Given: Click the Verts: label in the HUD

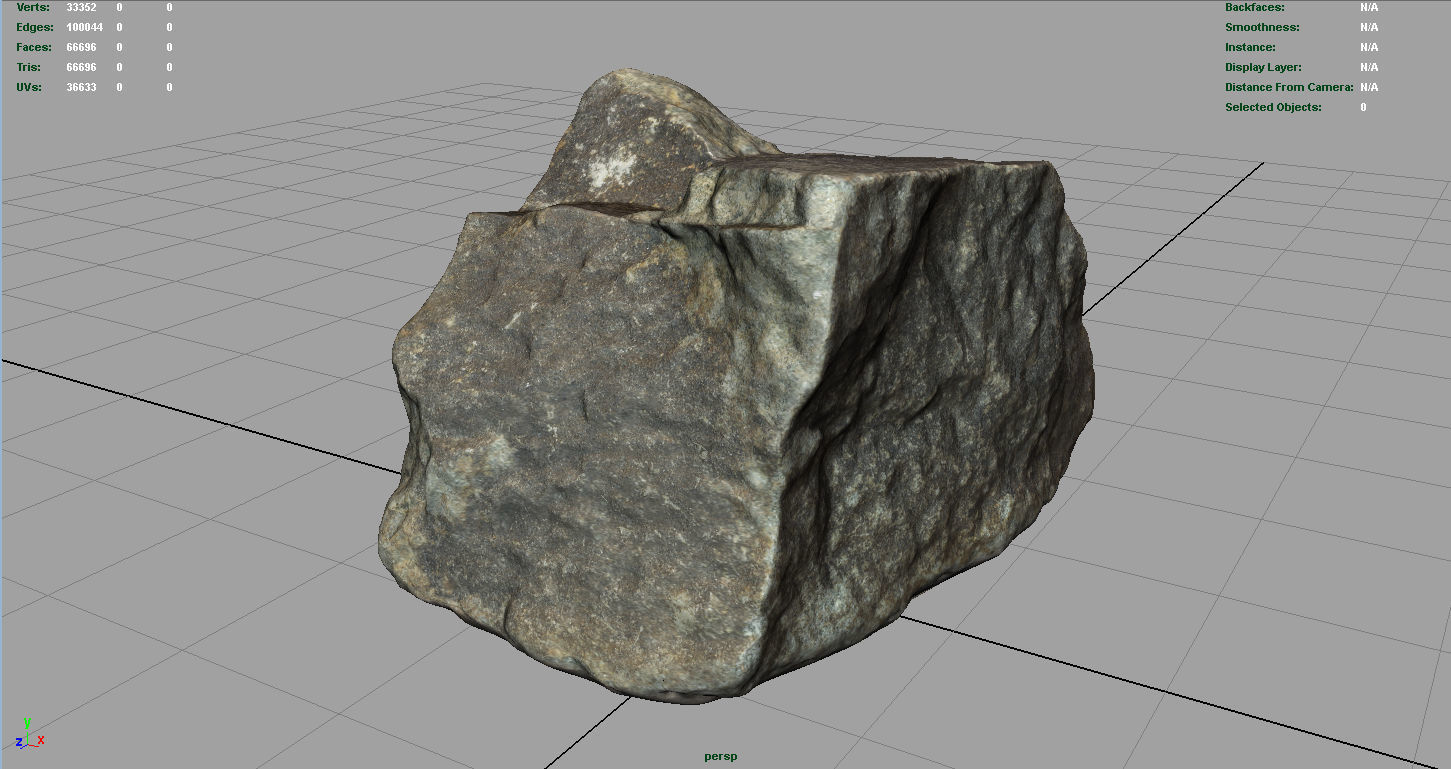Looking at the screenshot, I should [33, 7].
